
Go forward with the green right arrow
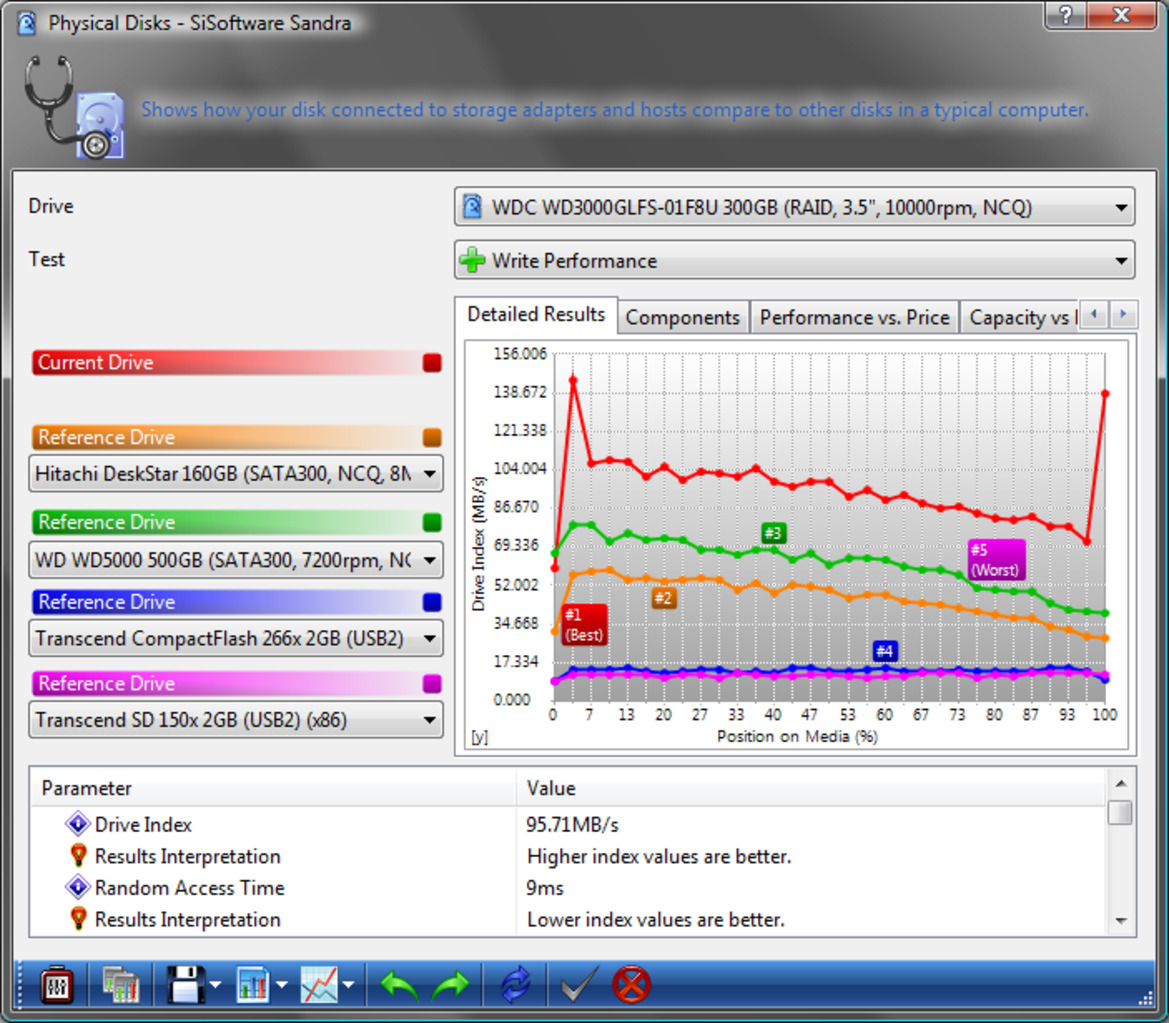(452, 986)
